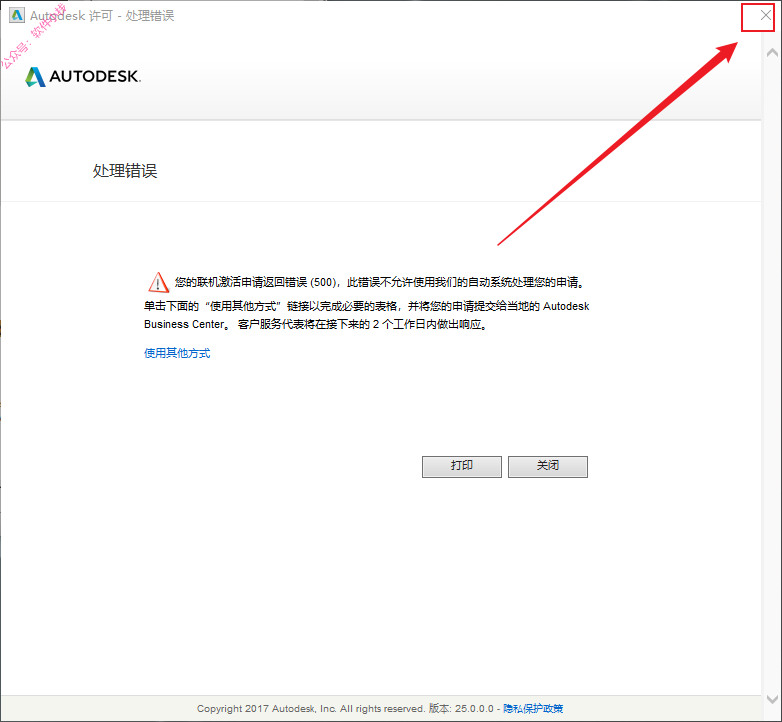Click the scrollbar down arrow
The height and width of the screenshot is (722, 782).
(772, 699)
